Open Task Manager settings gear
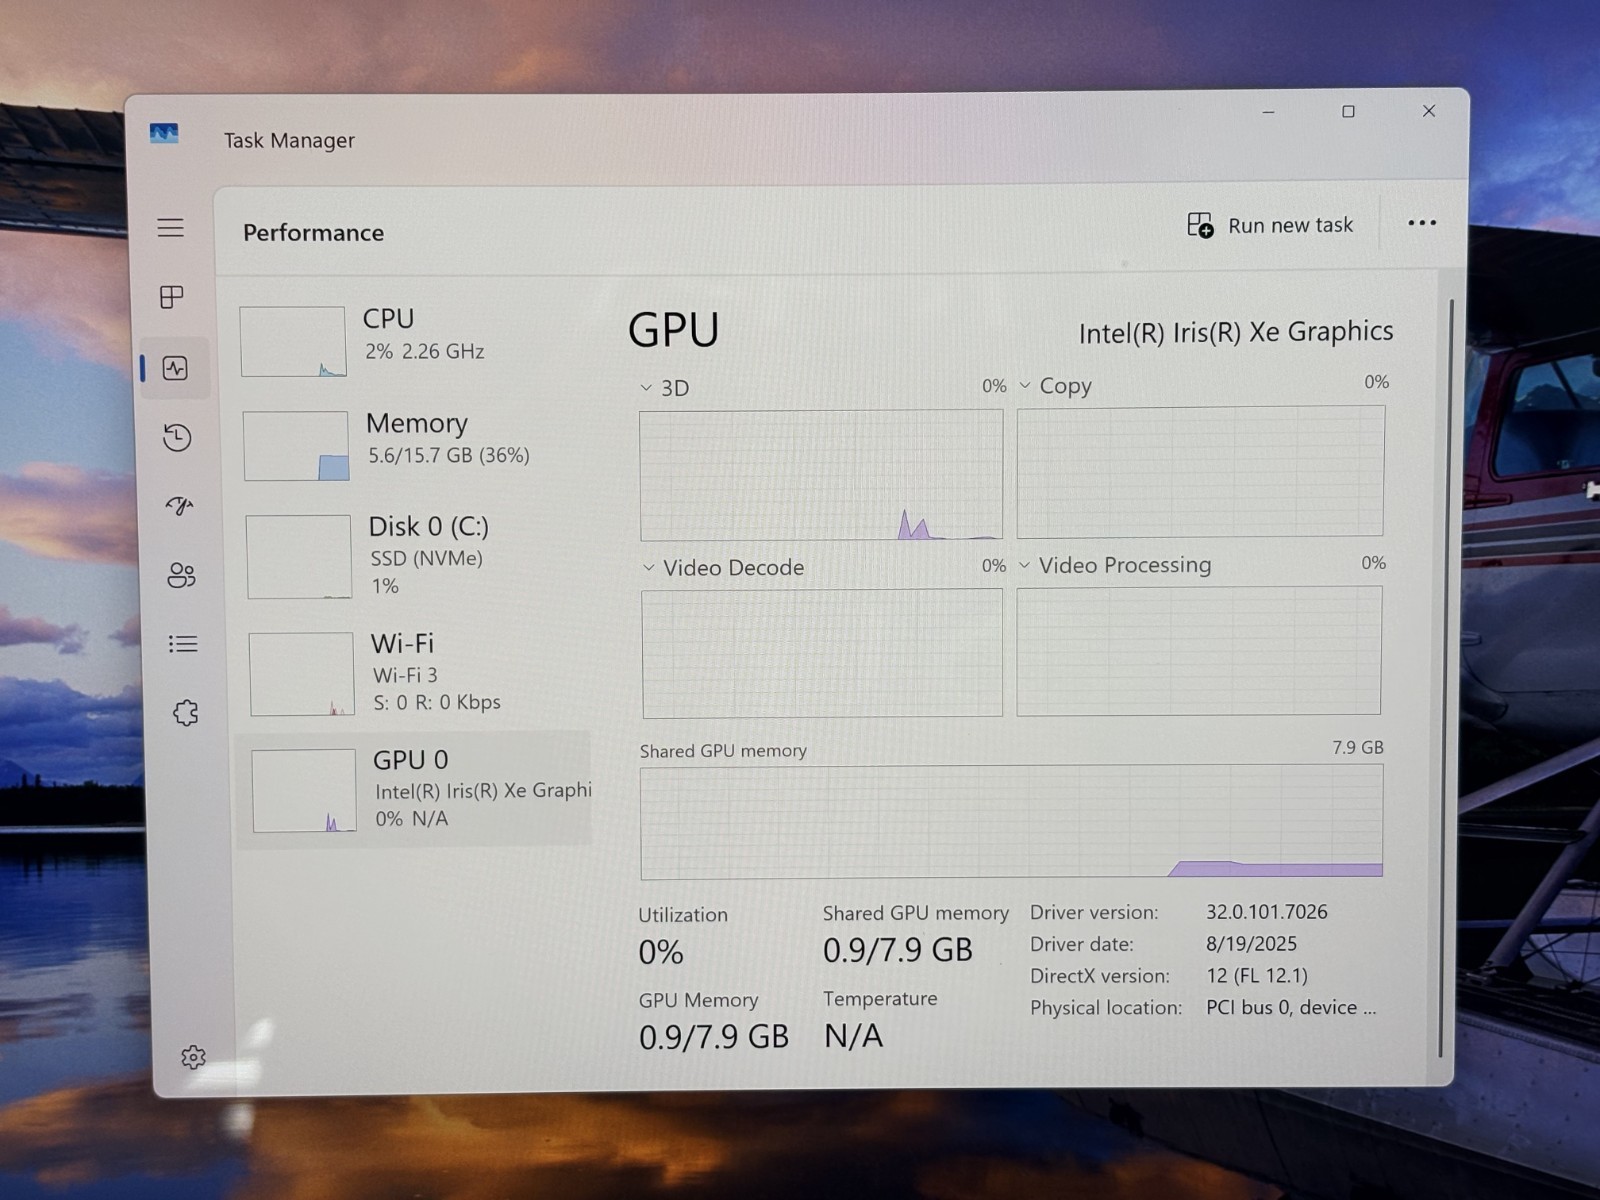The width and height of the screenshot is (1600, 1200). (193, 1057)
